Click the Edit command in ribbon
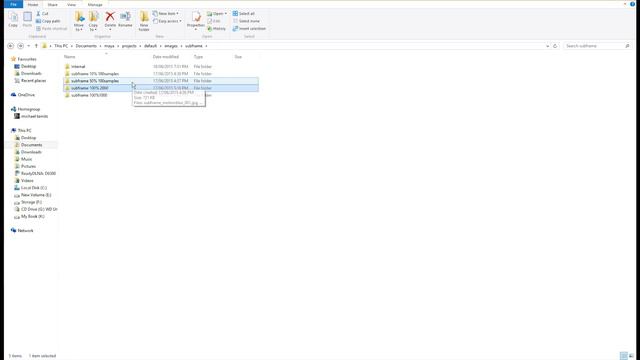Image resolution: width=640 pixels, height=360 pixels. pos(214,21)
